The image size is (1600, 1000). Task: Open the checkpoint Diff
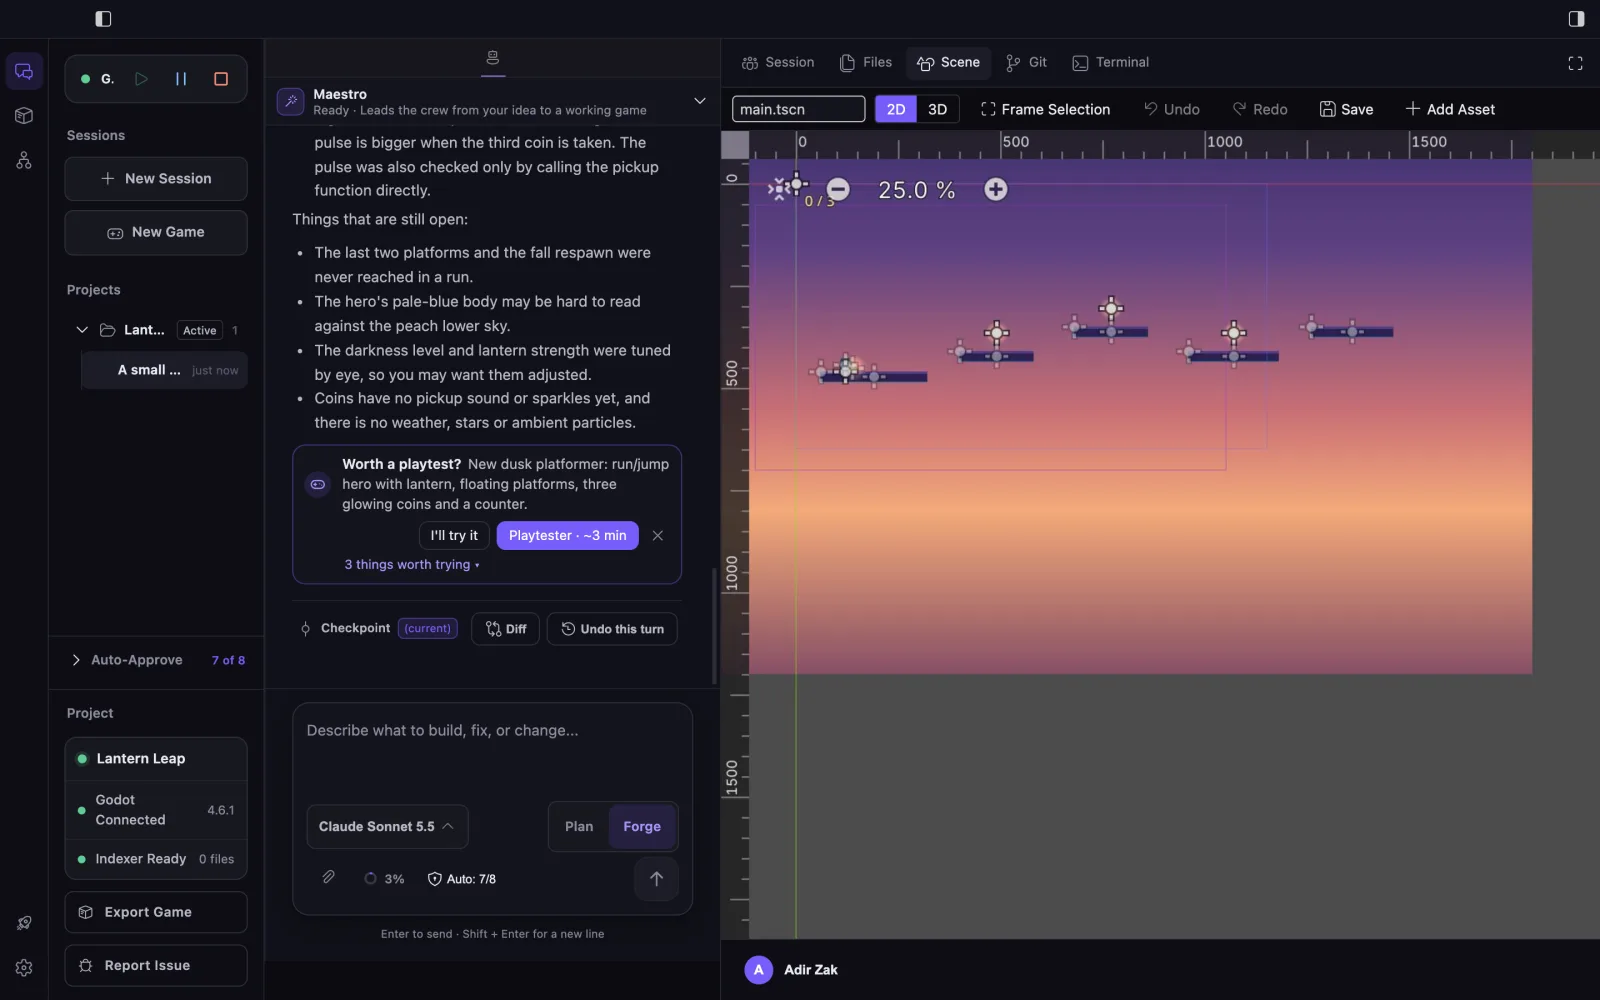(x=506, y=629)
